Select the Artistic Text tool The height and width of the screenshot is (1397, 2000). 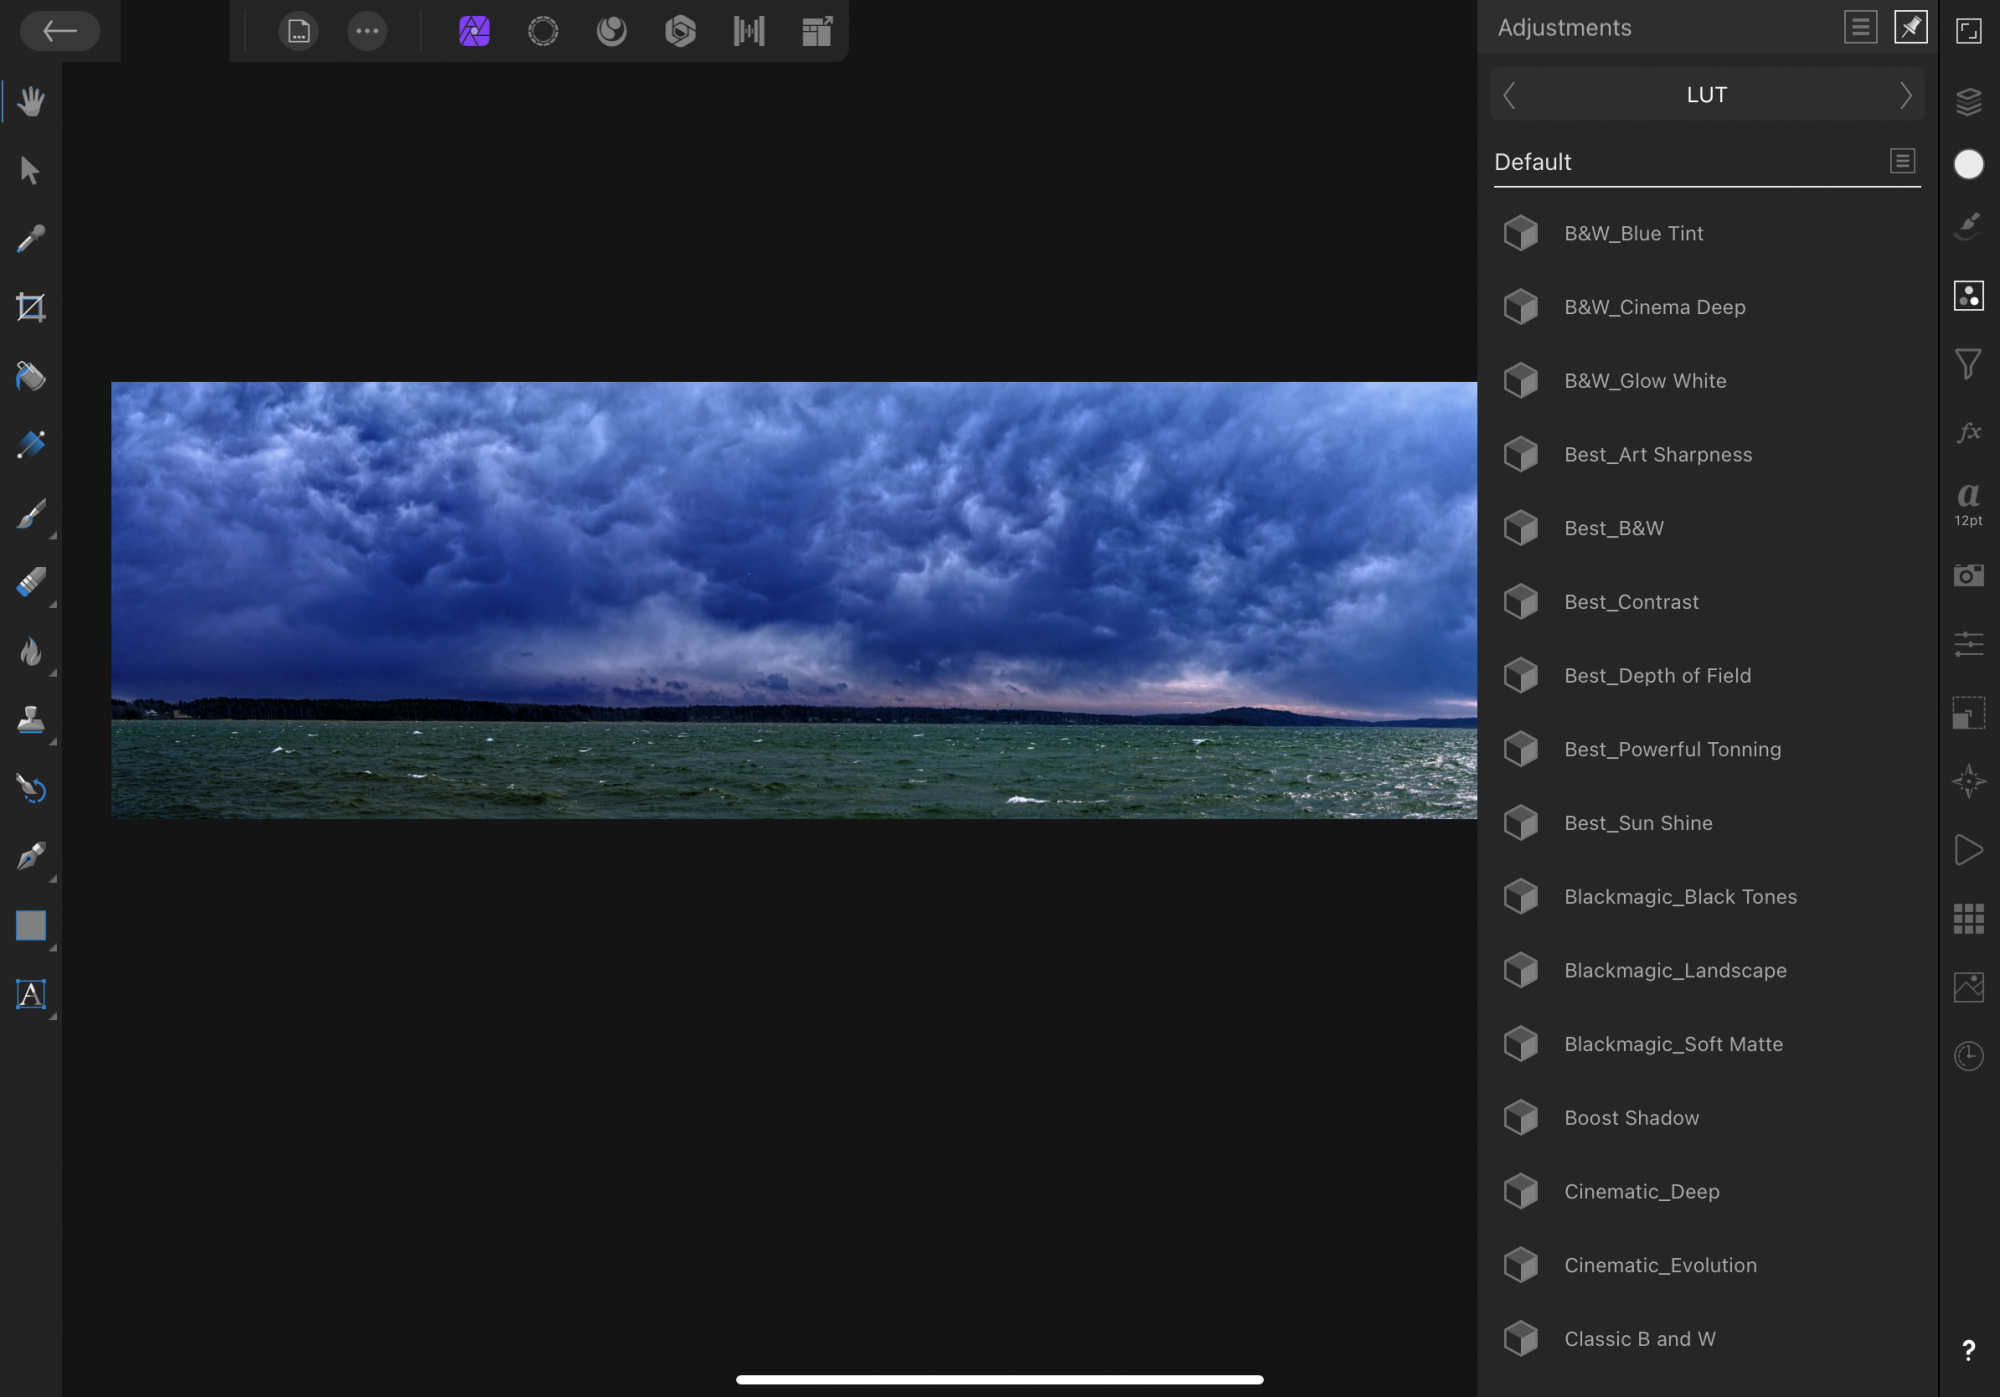click(31, 994)
